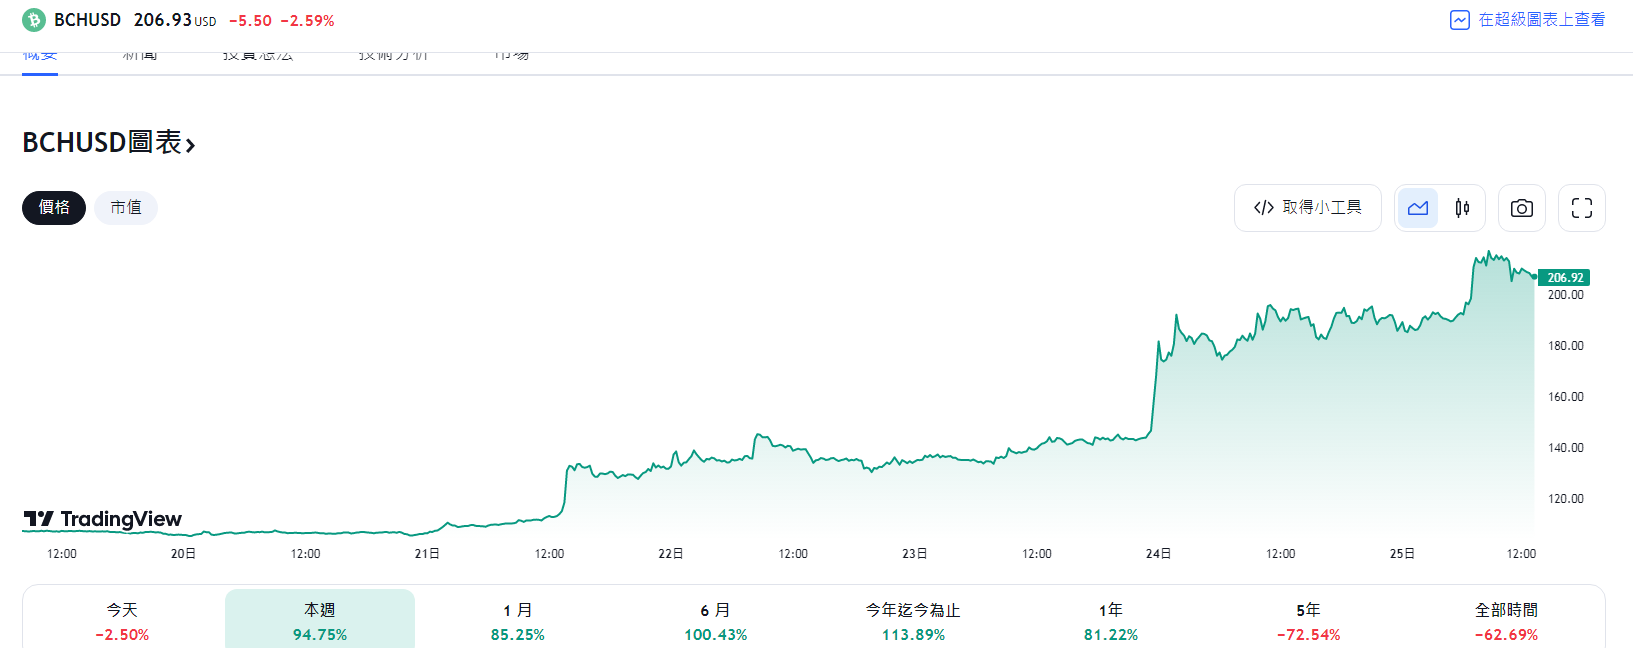The height and width of the screenshot is (648, 1633).
Task: Click the 206.92 current price label
Action: pos(1564,278)
